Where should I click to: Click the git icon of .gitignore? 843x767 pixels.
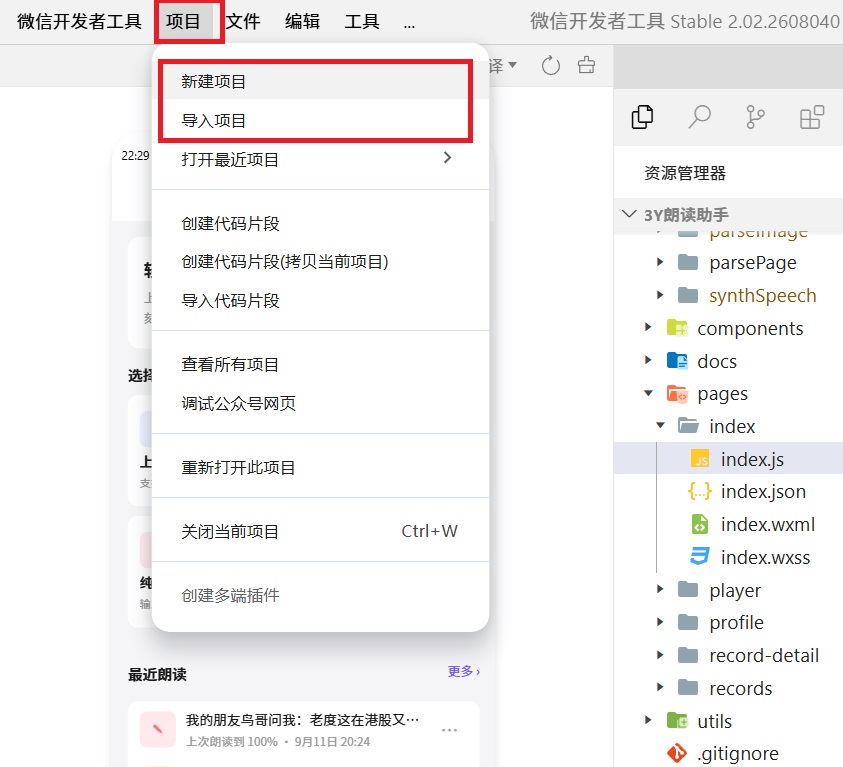pos(677,753)
